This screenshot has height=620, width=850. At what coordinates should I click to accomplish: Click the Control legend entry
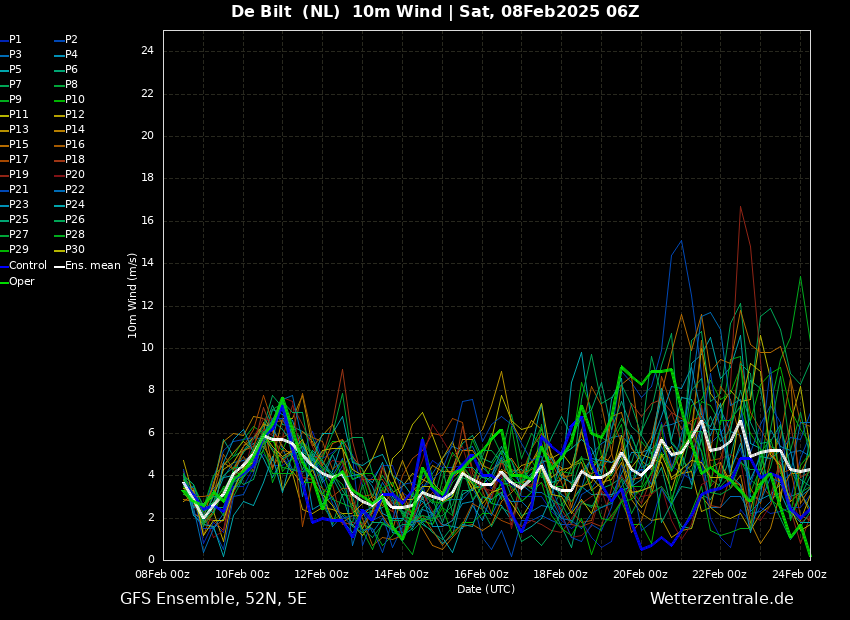pyautogui.click(x=23, y=266)
